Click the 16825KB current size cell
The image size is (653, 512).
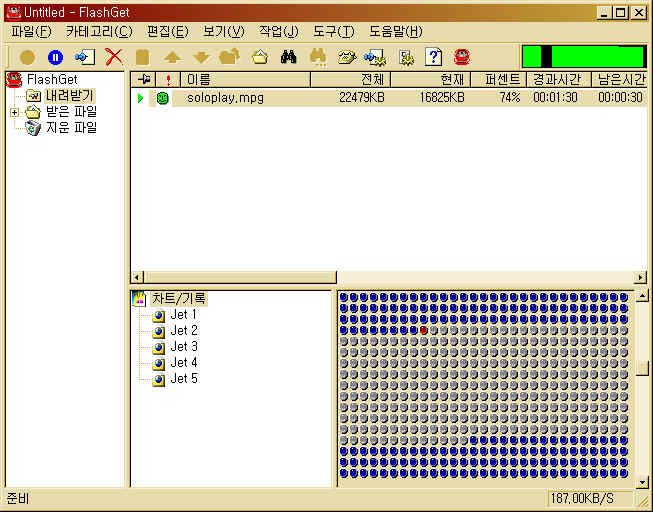pos(441,97)
